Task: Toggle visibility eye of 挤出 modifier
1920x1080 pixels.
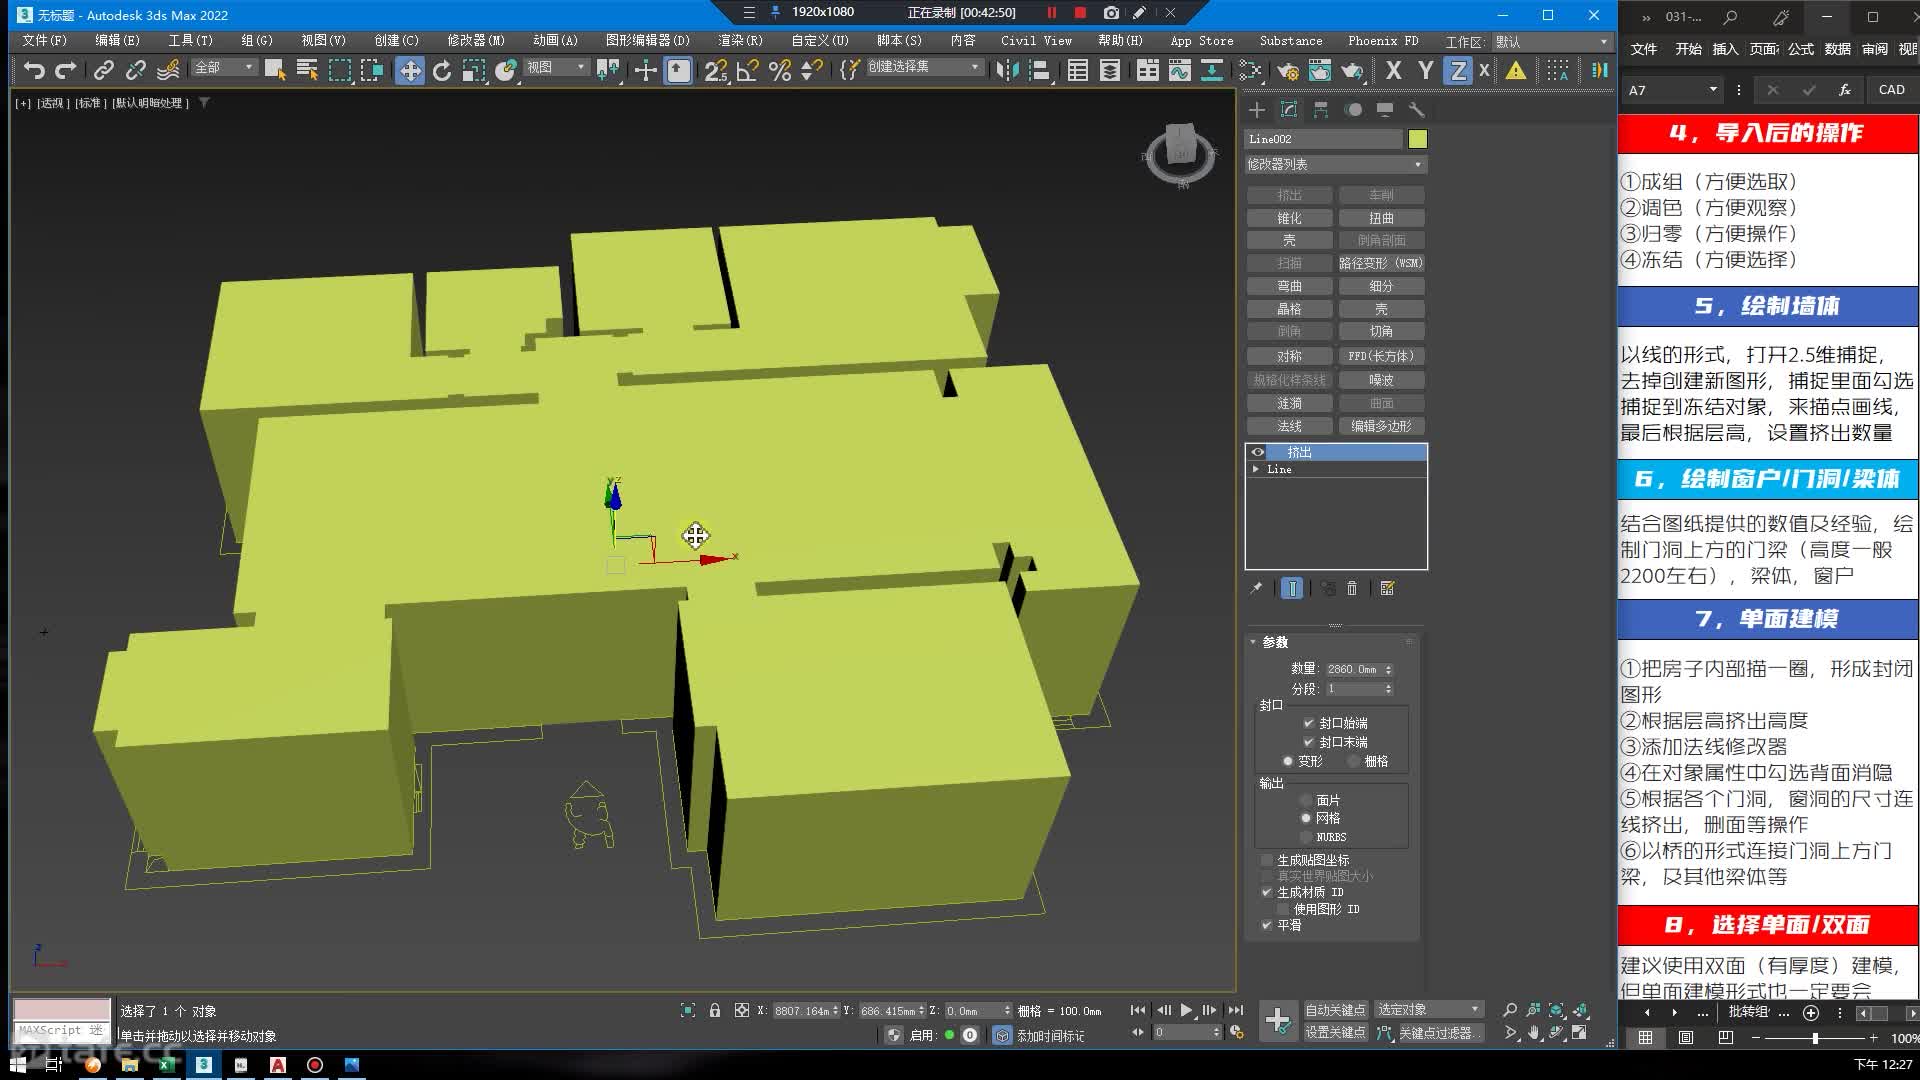Action: tap(1258, 452)
